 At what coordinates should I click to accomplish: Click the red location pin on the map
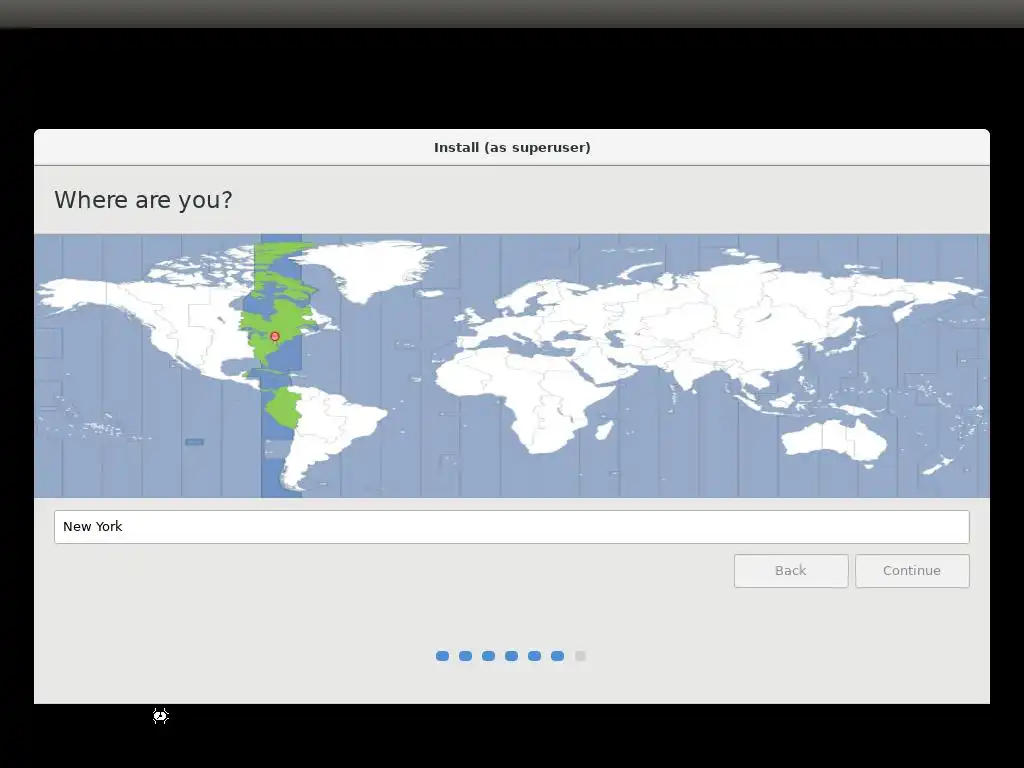coord(275,337)
